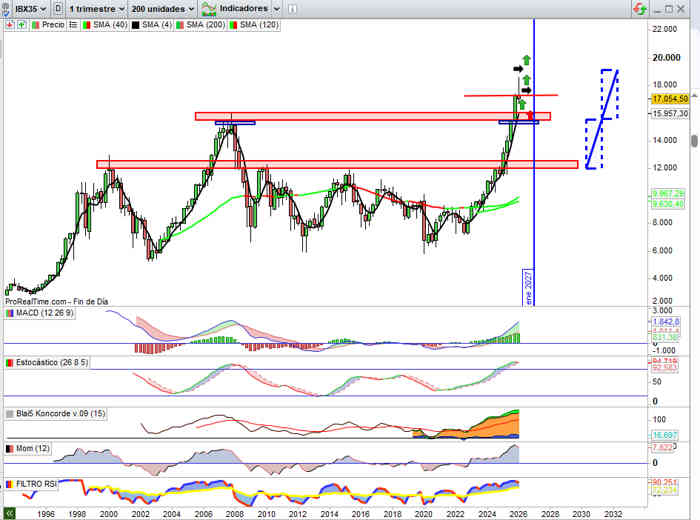Click the chart Indicadores icon
The image size is (700, 520).
click(208, 7)
